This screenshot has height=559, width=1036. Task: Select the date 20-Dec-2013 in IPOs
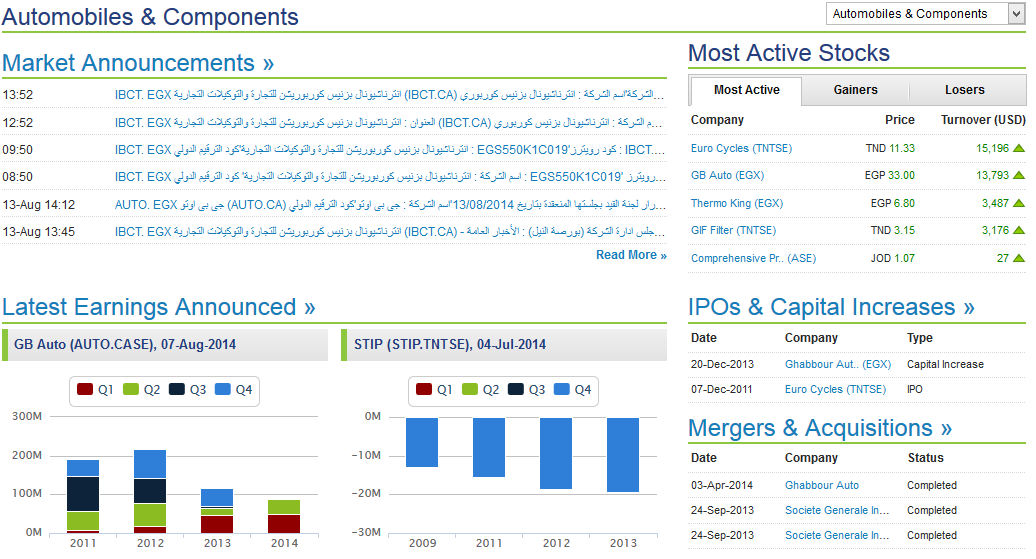[722, 364]
